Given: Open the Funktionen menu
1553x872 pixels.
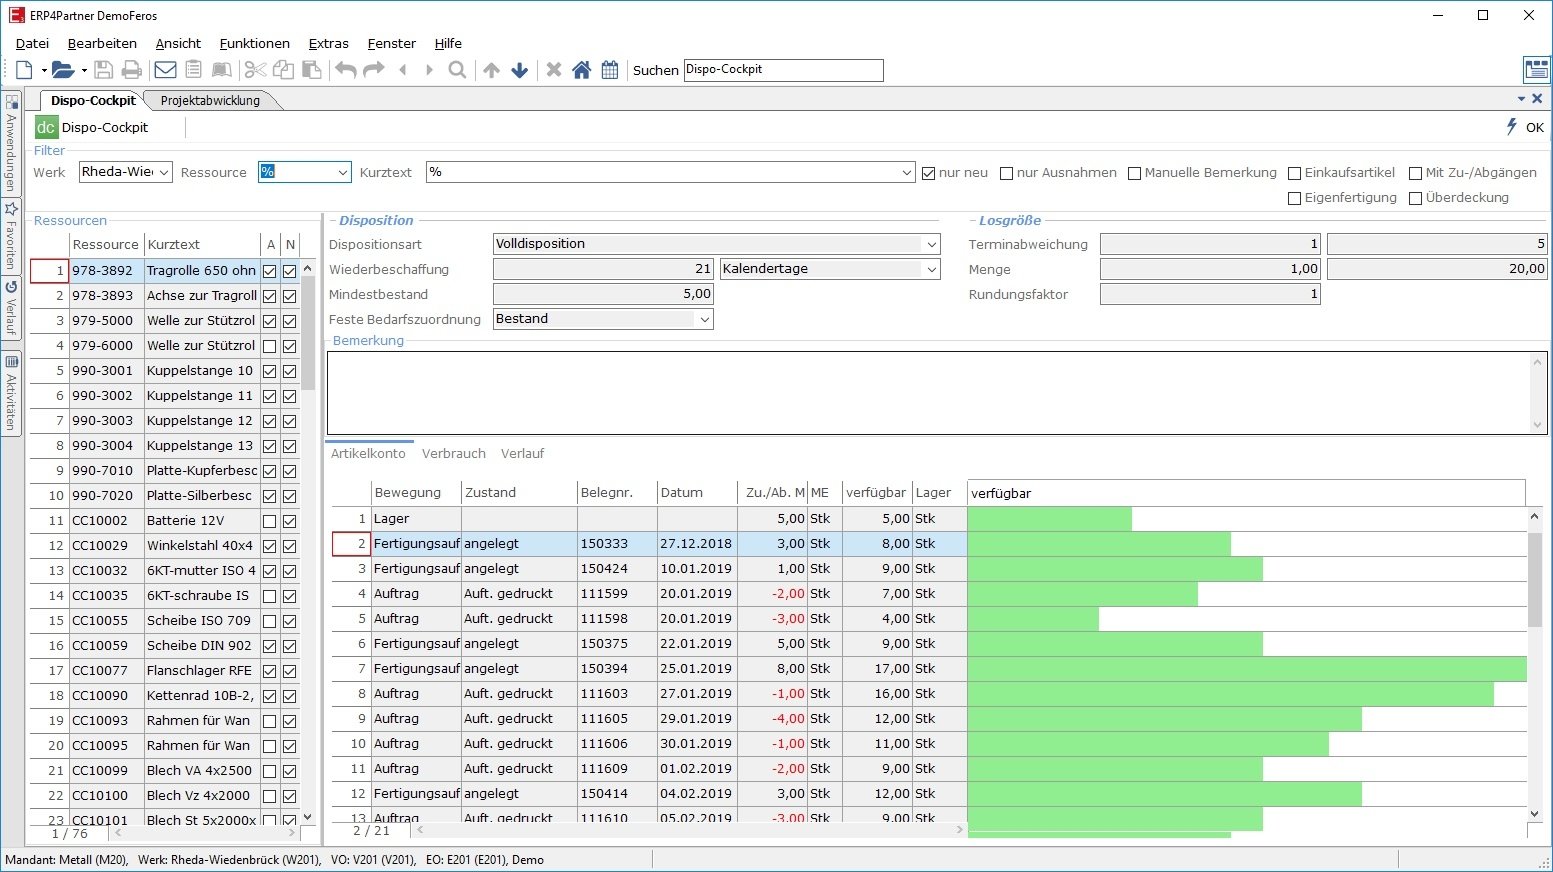Looking at the screenshot, I should (x=254, y=43).
